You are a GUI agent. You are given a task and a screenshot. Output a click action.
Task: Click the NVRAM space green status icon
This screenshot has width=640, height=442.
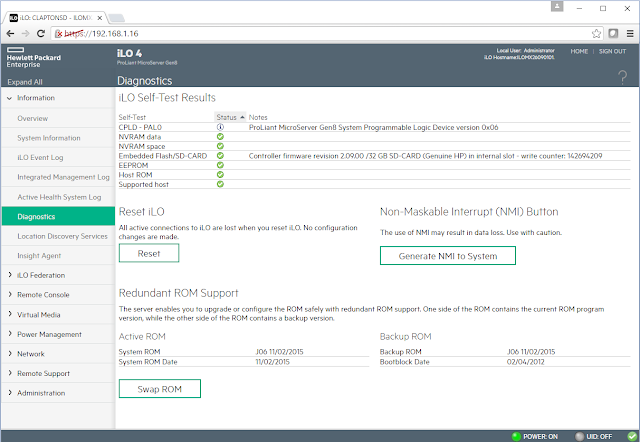[x=220, y=146]
